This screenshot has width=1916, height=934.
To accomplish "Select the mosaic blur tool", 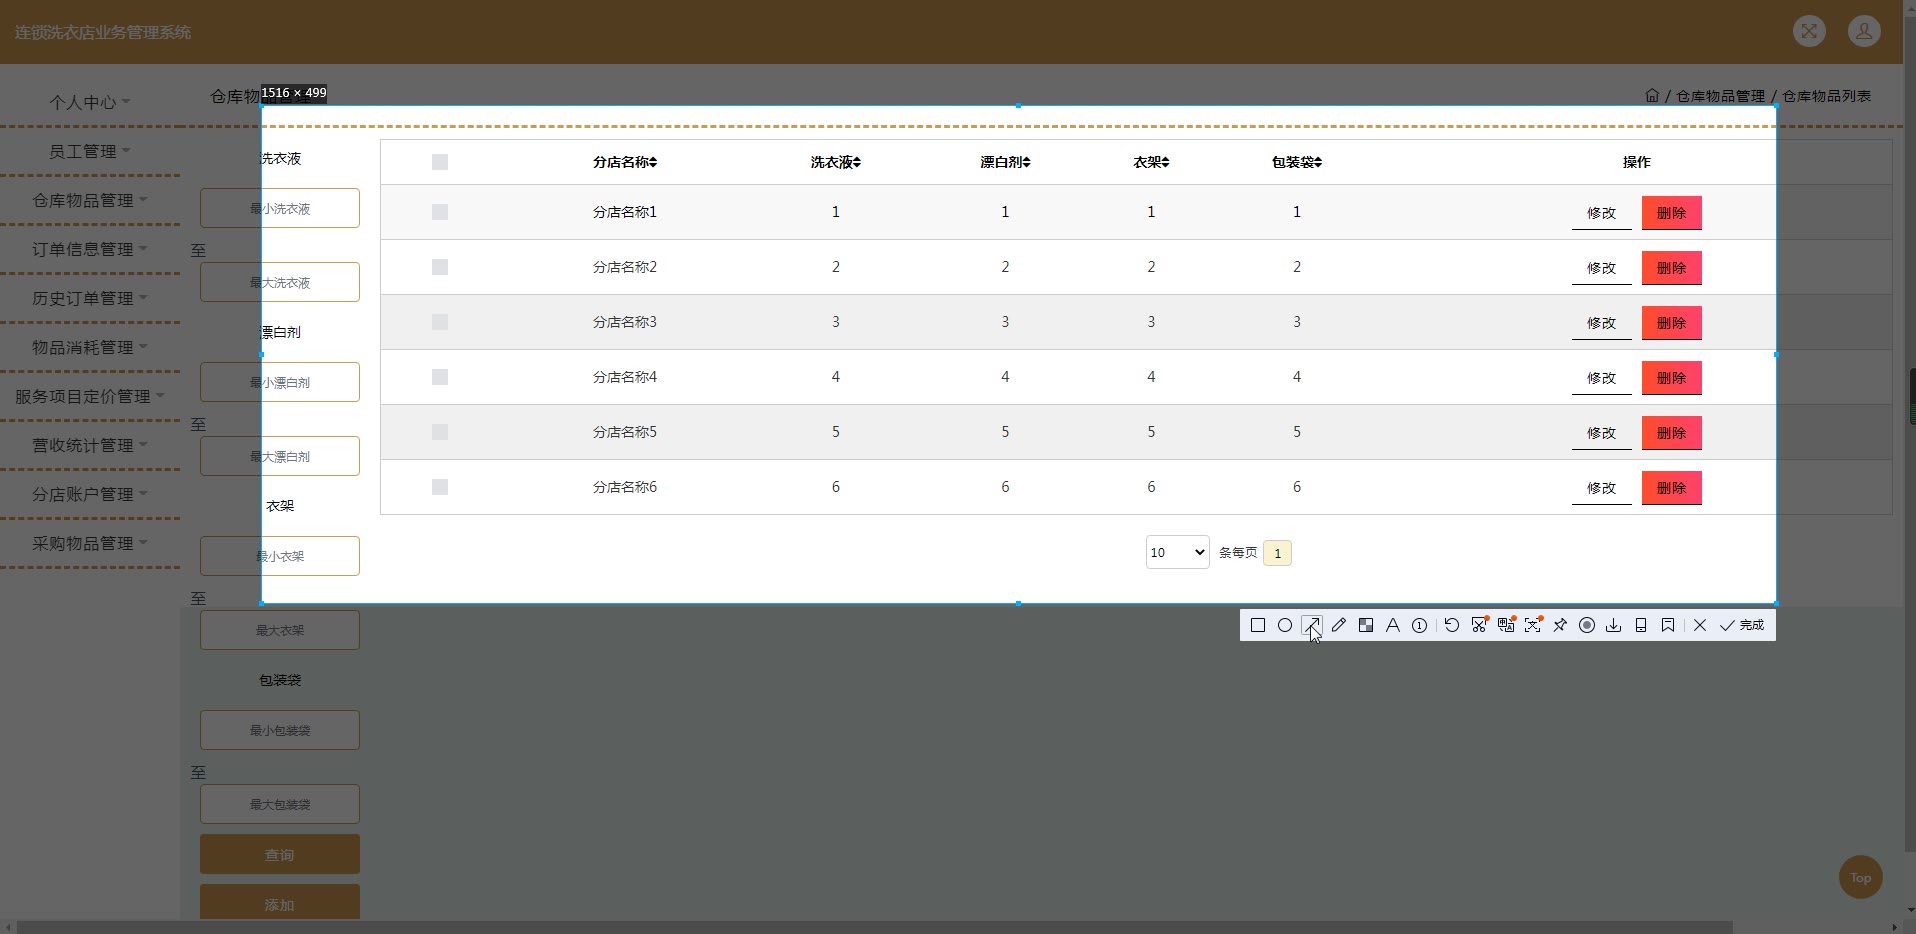I will click(1366, 625).
